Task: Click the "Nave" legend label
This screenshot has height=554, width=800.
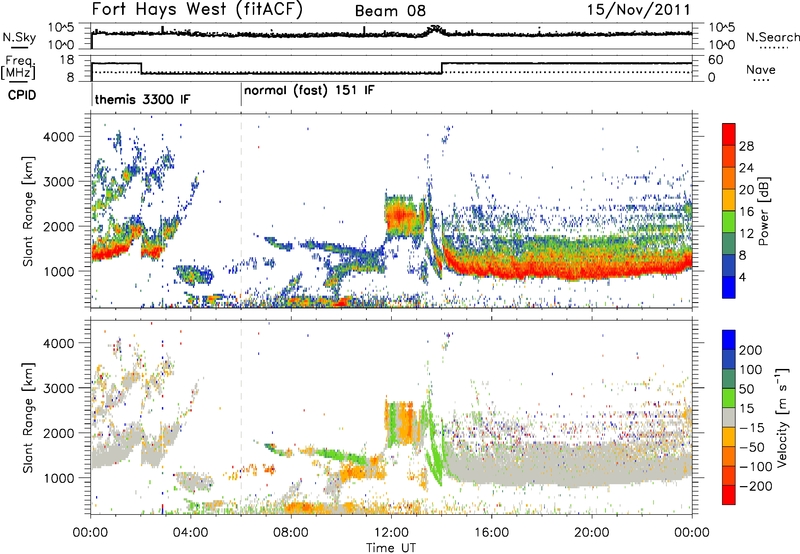Action: pos(761,69)
